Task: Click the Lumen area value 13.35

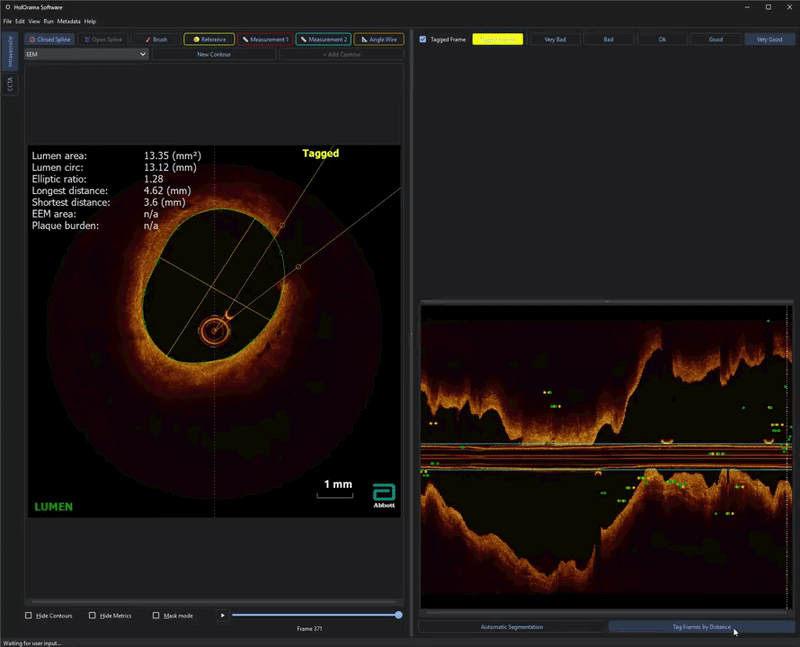Action: point(172,156)
